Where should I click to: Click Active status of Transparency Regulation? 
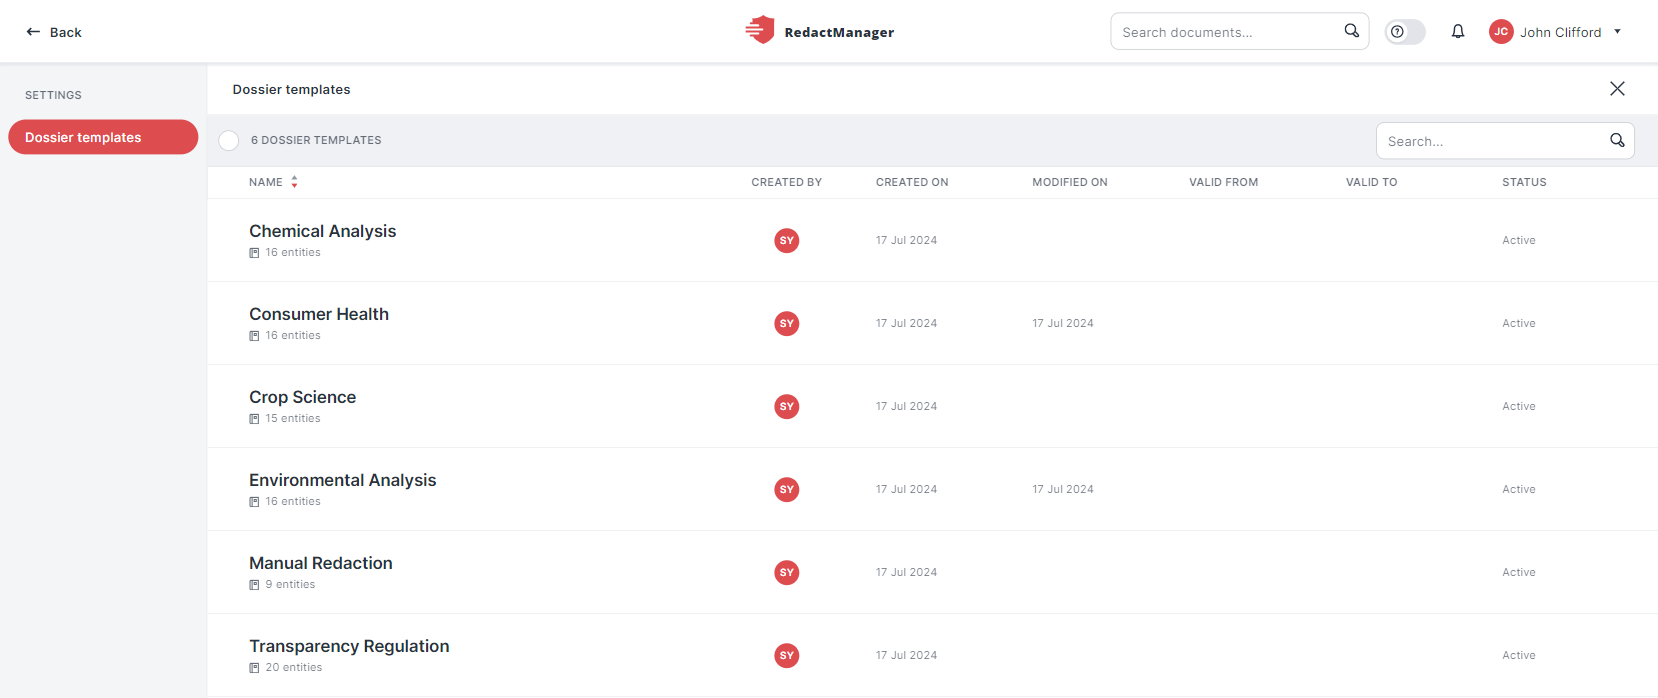pos(1518,655)
